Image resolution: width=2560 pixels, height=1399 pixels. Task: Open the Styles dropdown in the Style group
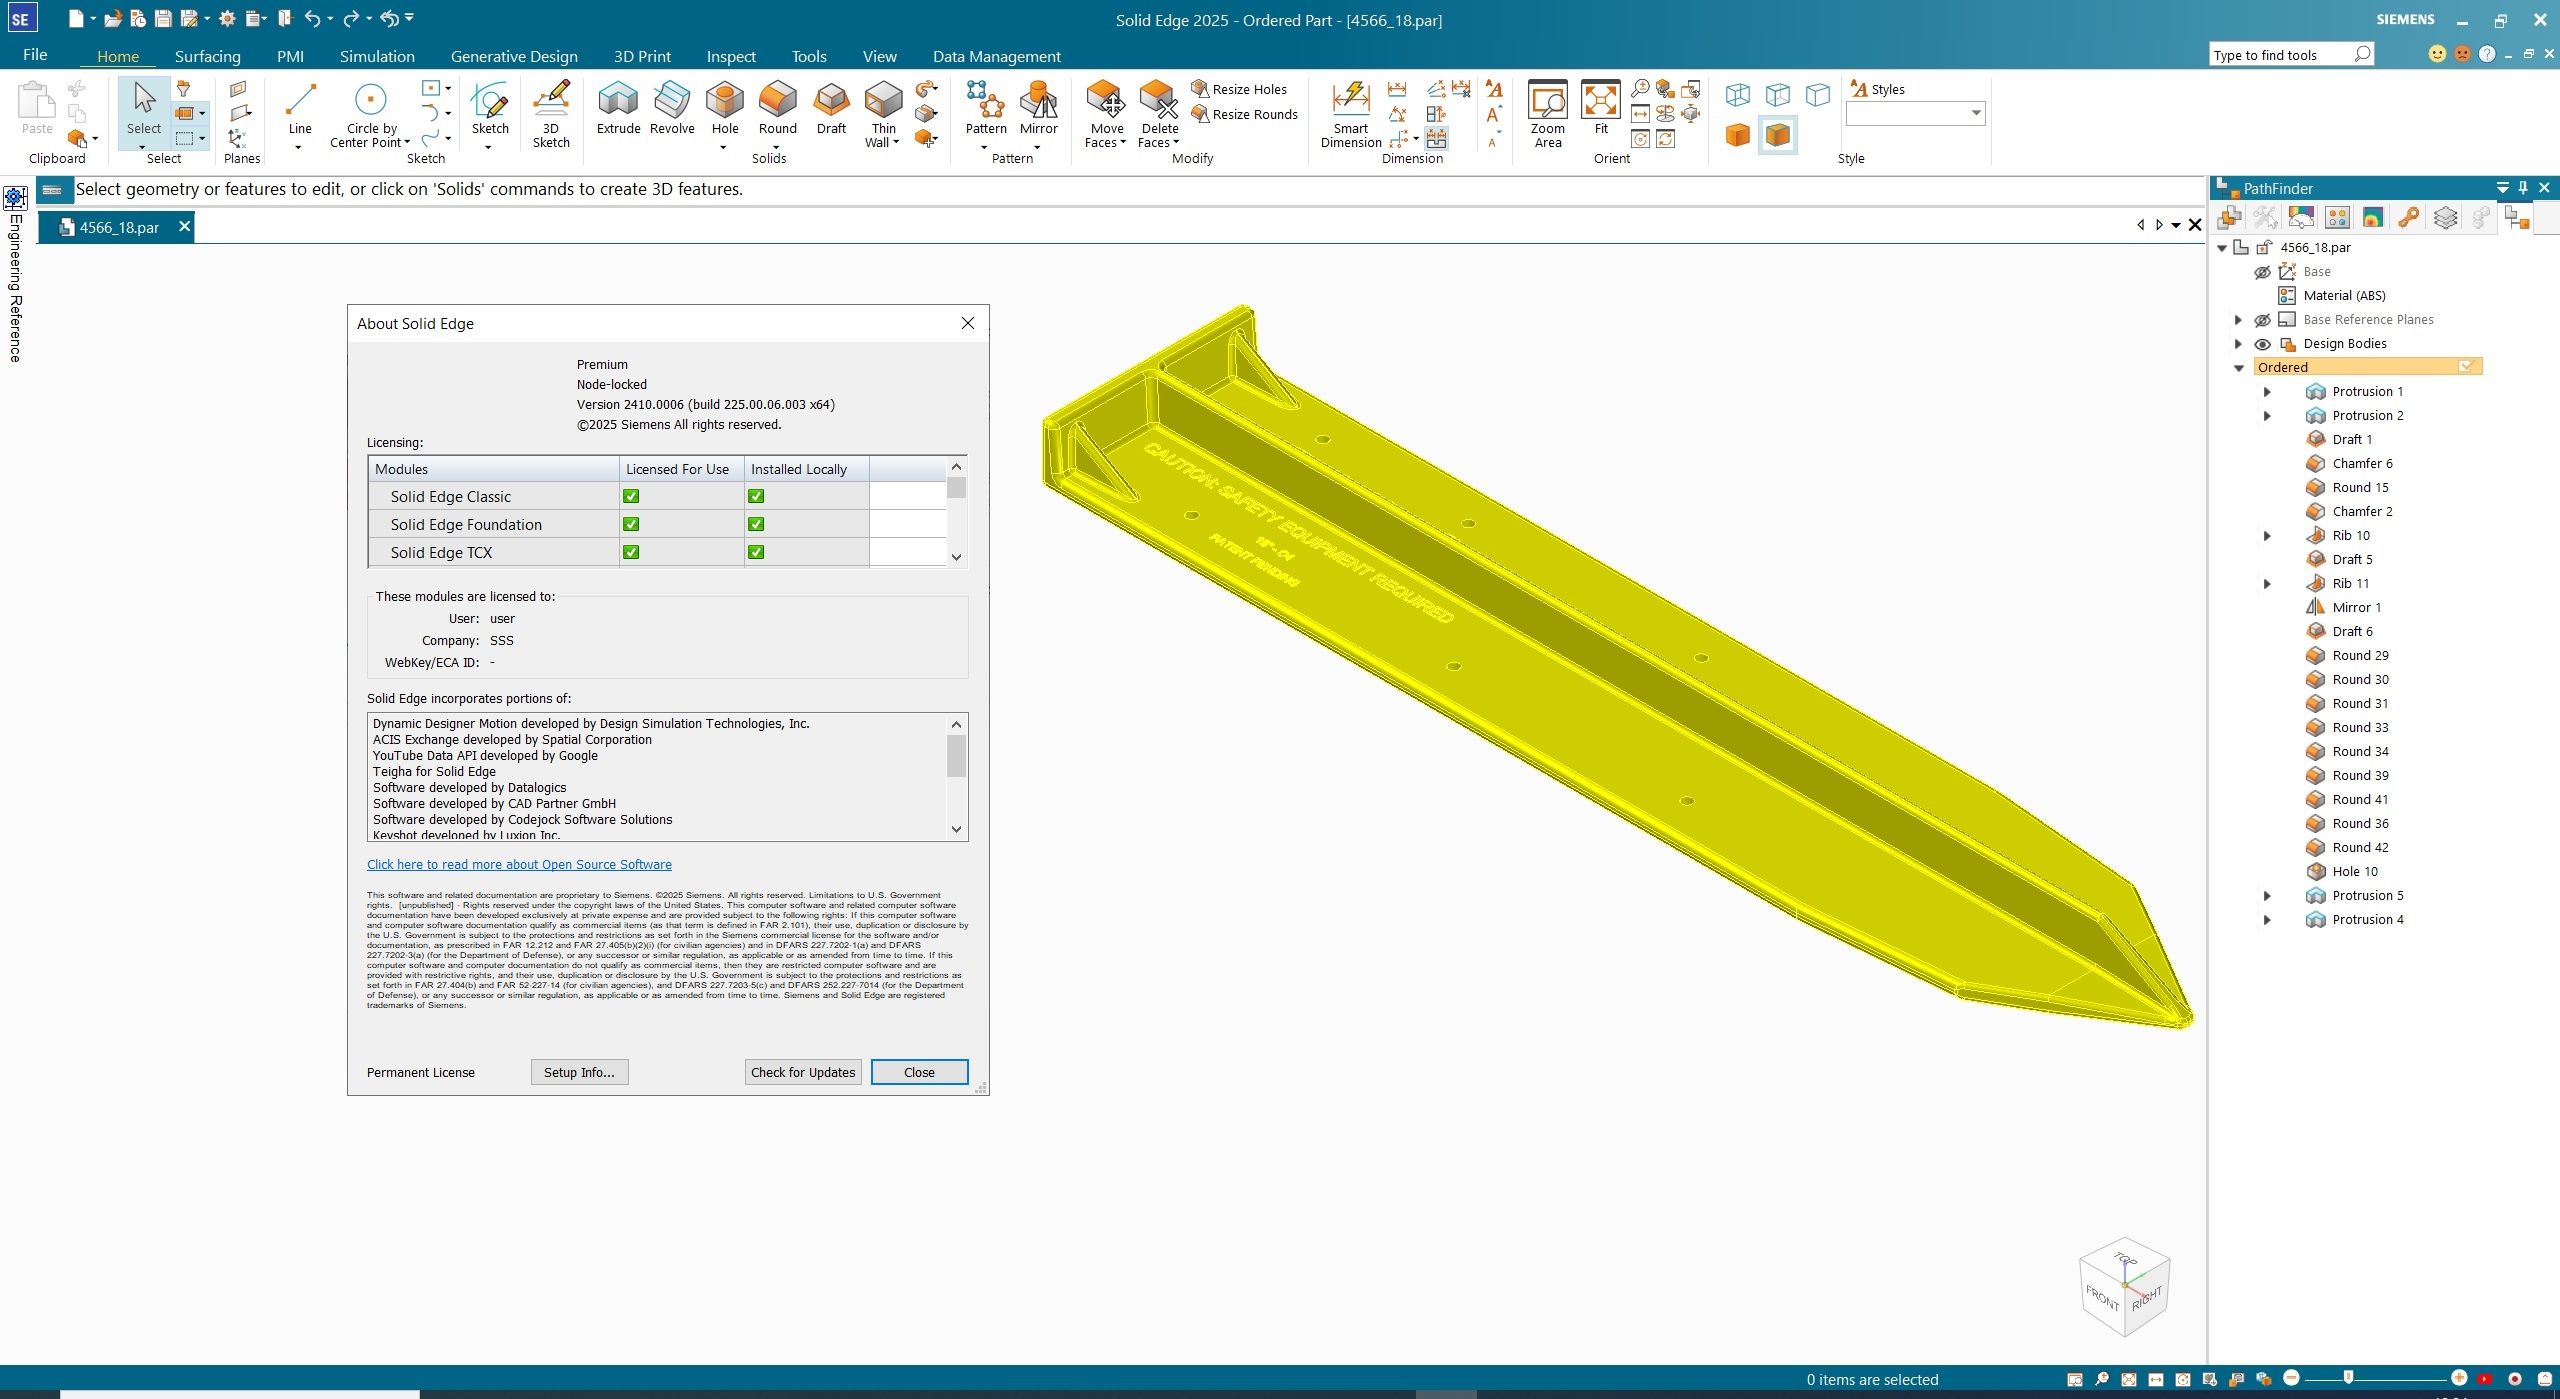pos(1978,113)
